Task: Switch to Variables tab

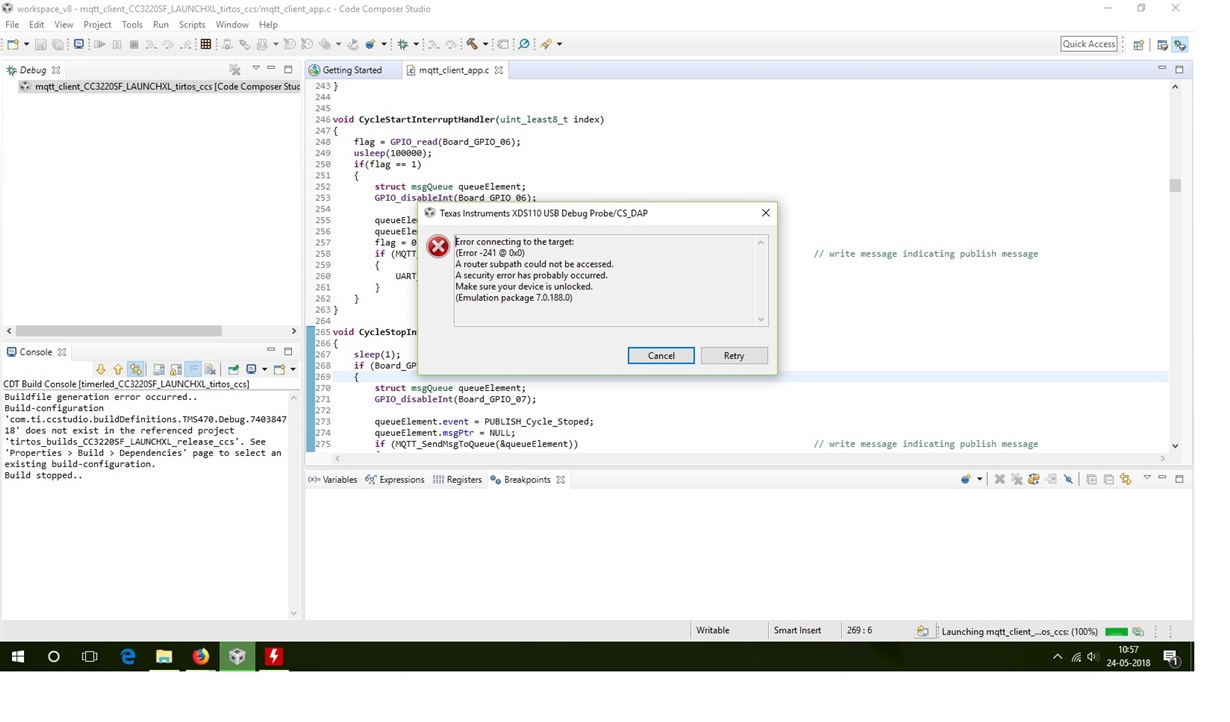Action: pos(333,480)
